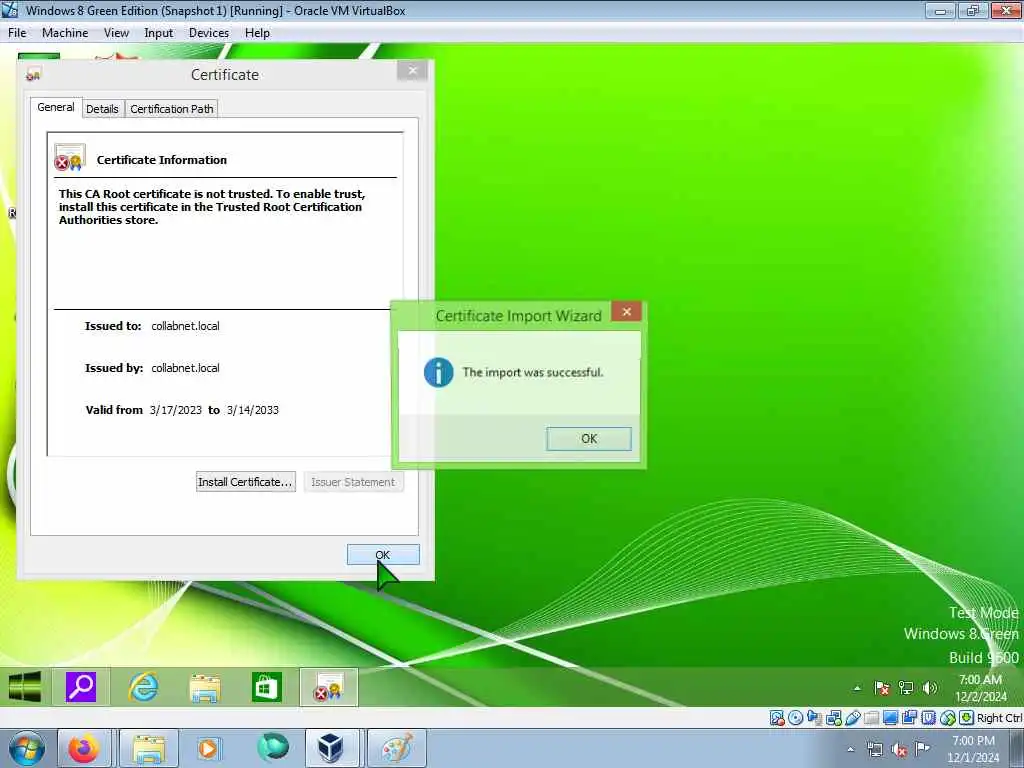
Task: Click the guest clock showing 7:00 AM
Action: pyautogui.click(x=981, y=688)
